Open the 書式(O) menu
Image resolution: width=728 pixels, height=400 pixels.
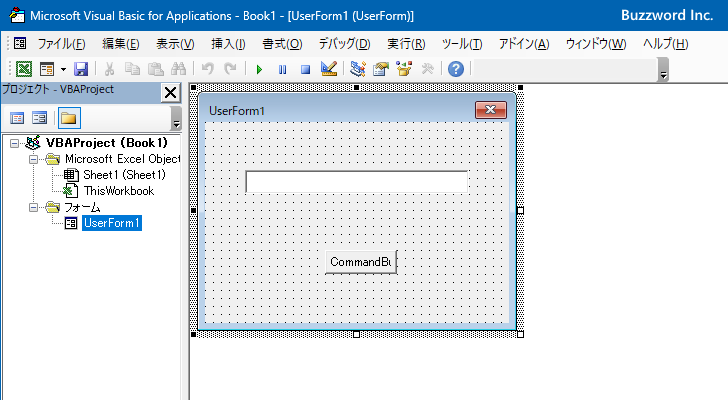pyautogui.click(x=282, y=44)
